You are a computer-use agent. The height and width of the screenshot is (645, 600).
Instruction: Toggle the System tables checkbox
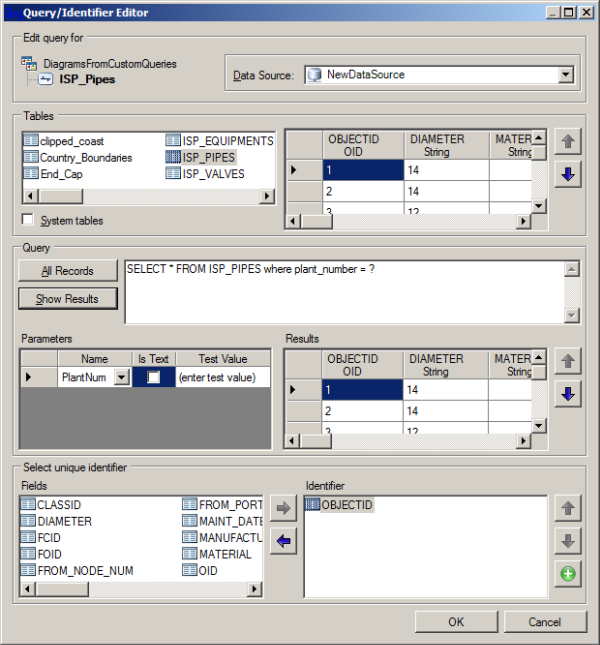(28, 220)
